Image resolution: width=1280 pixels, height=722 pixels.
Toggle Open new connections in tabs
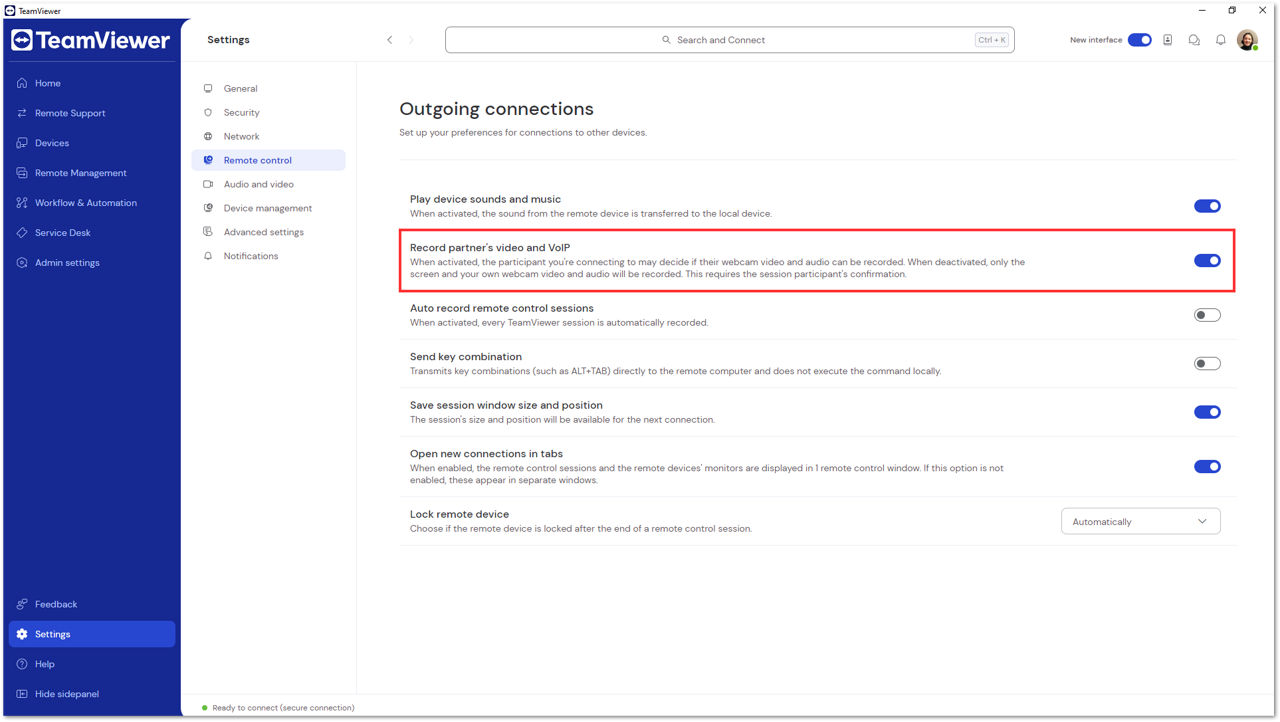point(1207,466)
